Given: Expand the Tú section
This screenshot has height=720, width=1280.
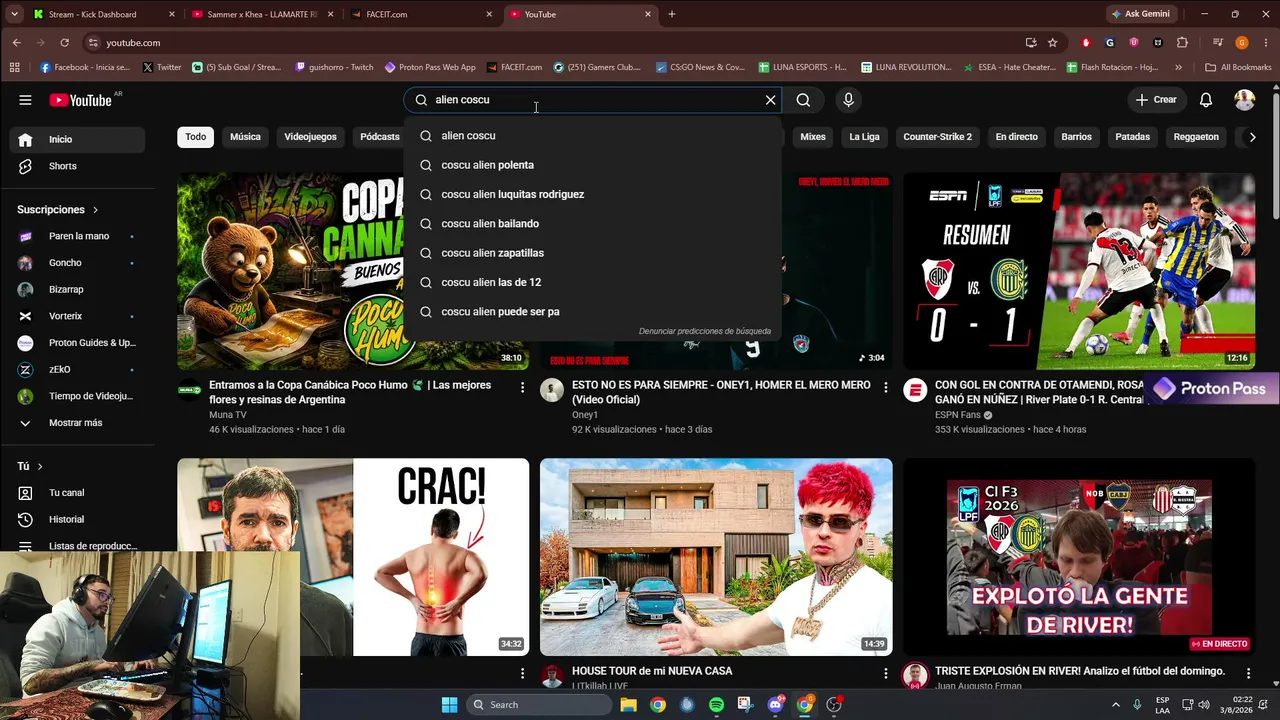Looking at the screenshot, I should [x=30, y=466].
